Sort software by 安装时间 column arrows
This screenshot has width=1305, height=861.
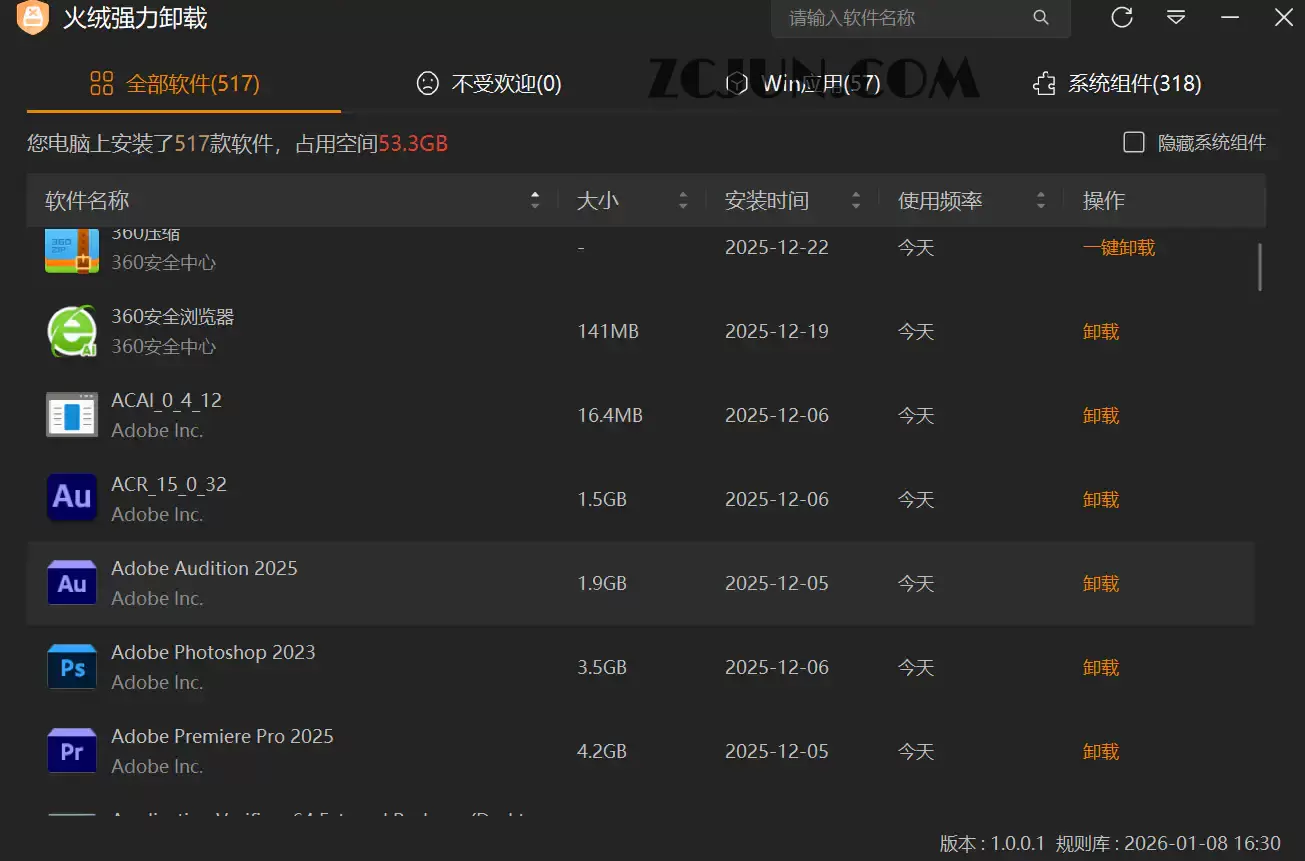pyautogui.click(x=856, y=200)
